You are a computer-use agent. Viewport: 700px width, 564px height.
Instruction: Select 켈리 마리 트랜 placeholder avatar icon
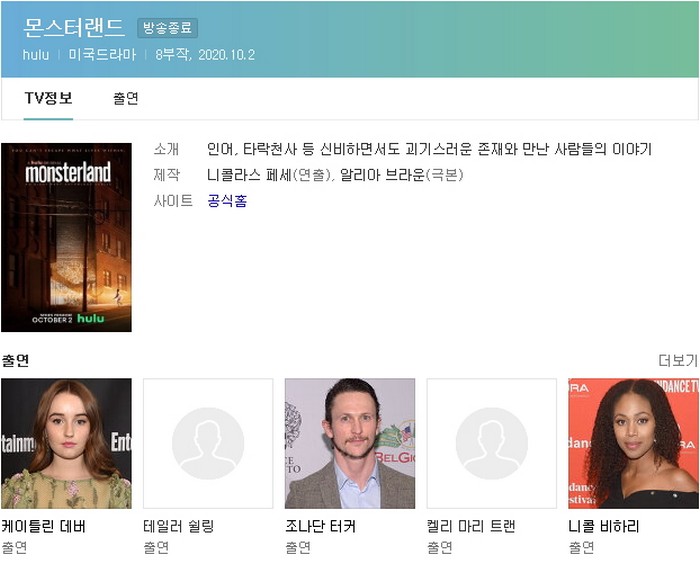click(492, 443)
